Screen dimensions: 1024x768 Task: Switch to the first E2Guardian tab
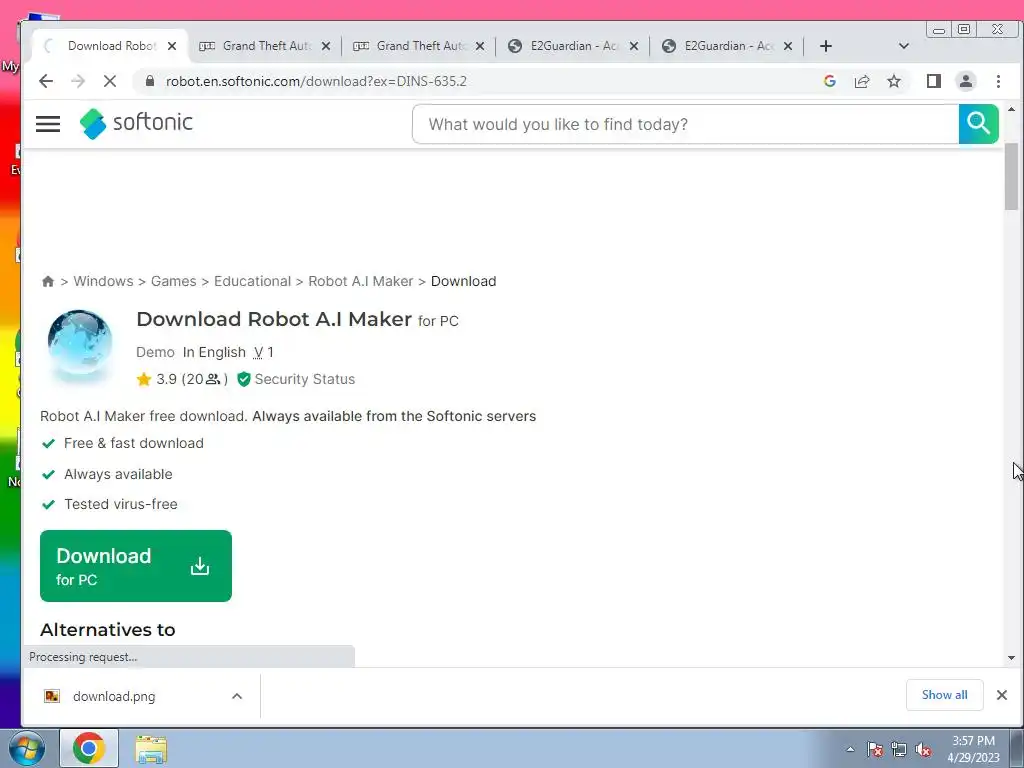click(x=573, y=46)
